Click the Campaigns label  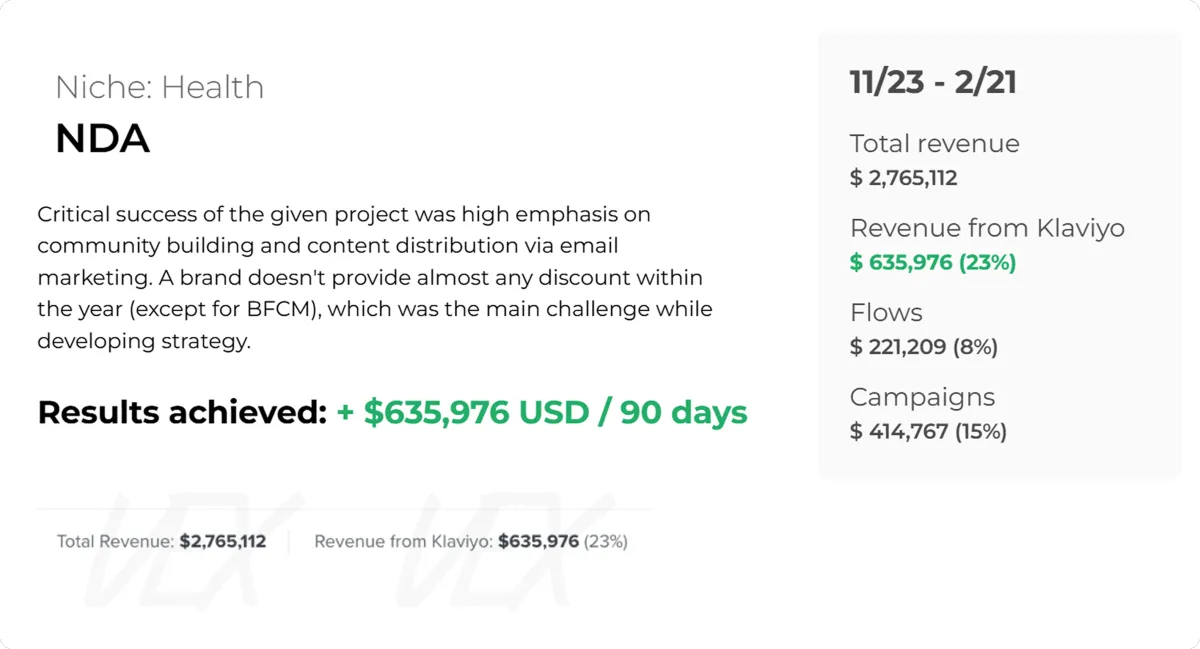[x=922, y=397]
